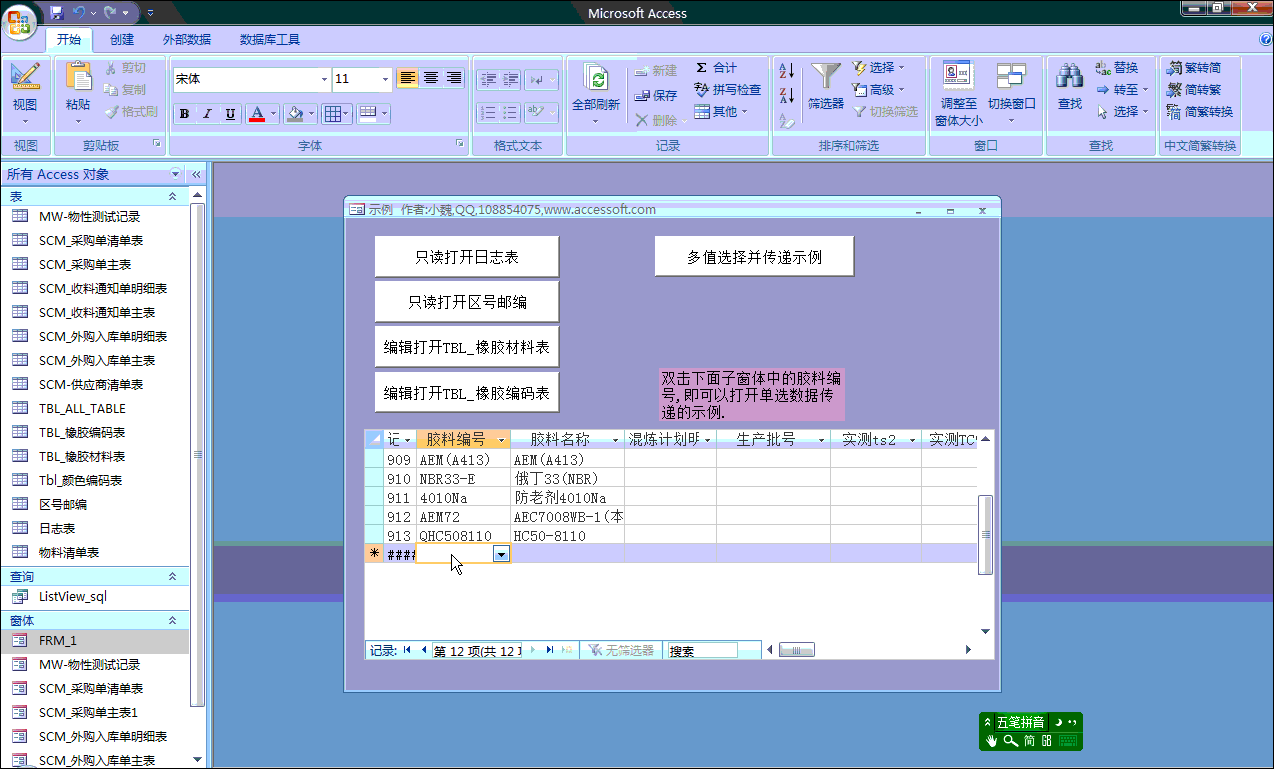The height and width of the screenshot is (769, 1274).
Task: Sort descending Z to A
Action: 786,96
